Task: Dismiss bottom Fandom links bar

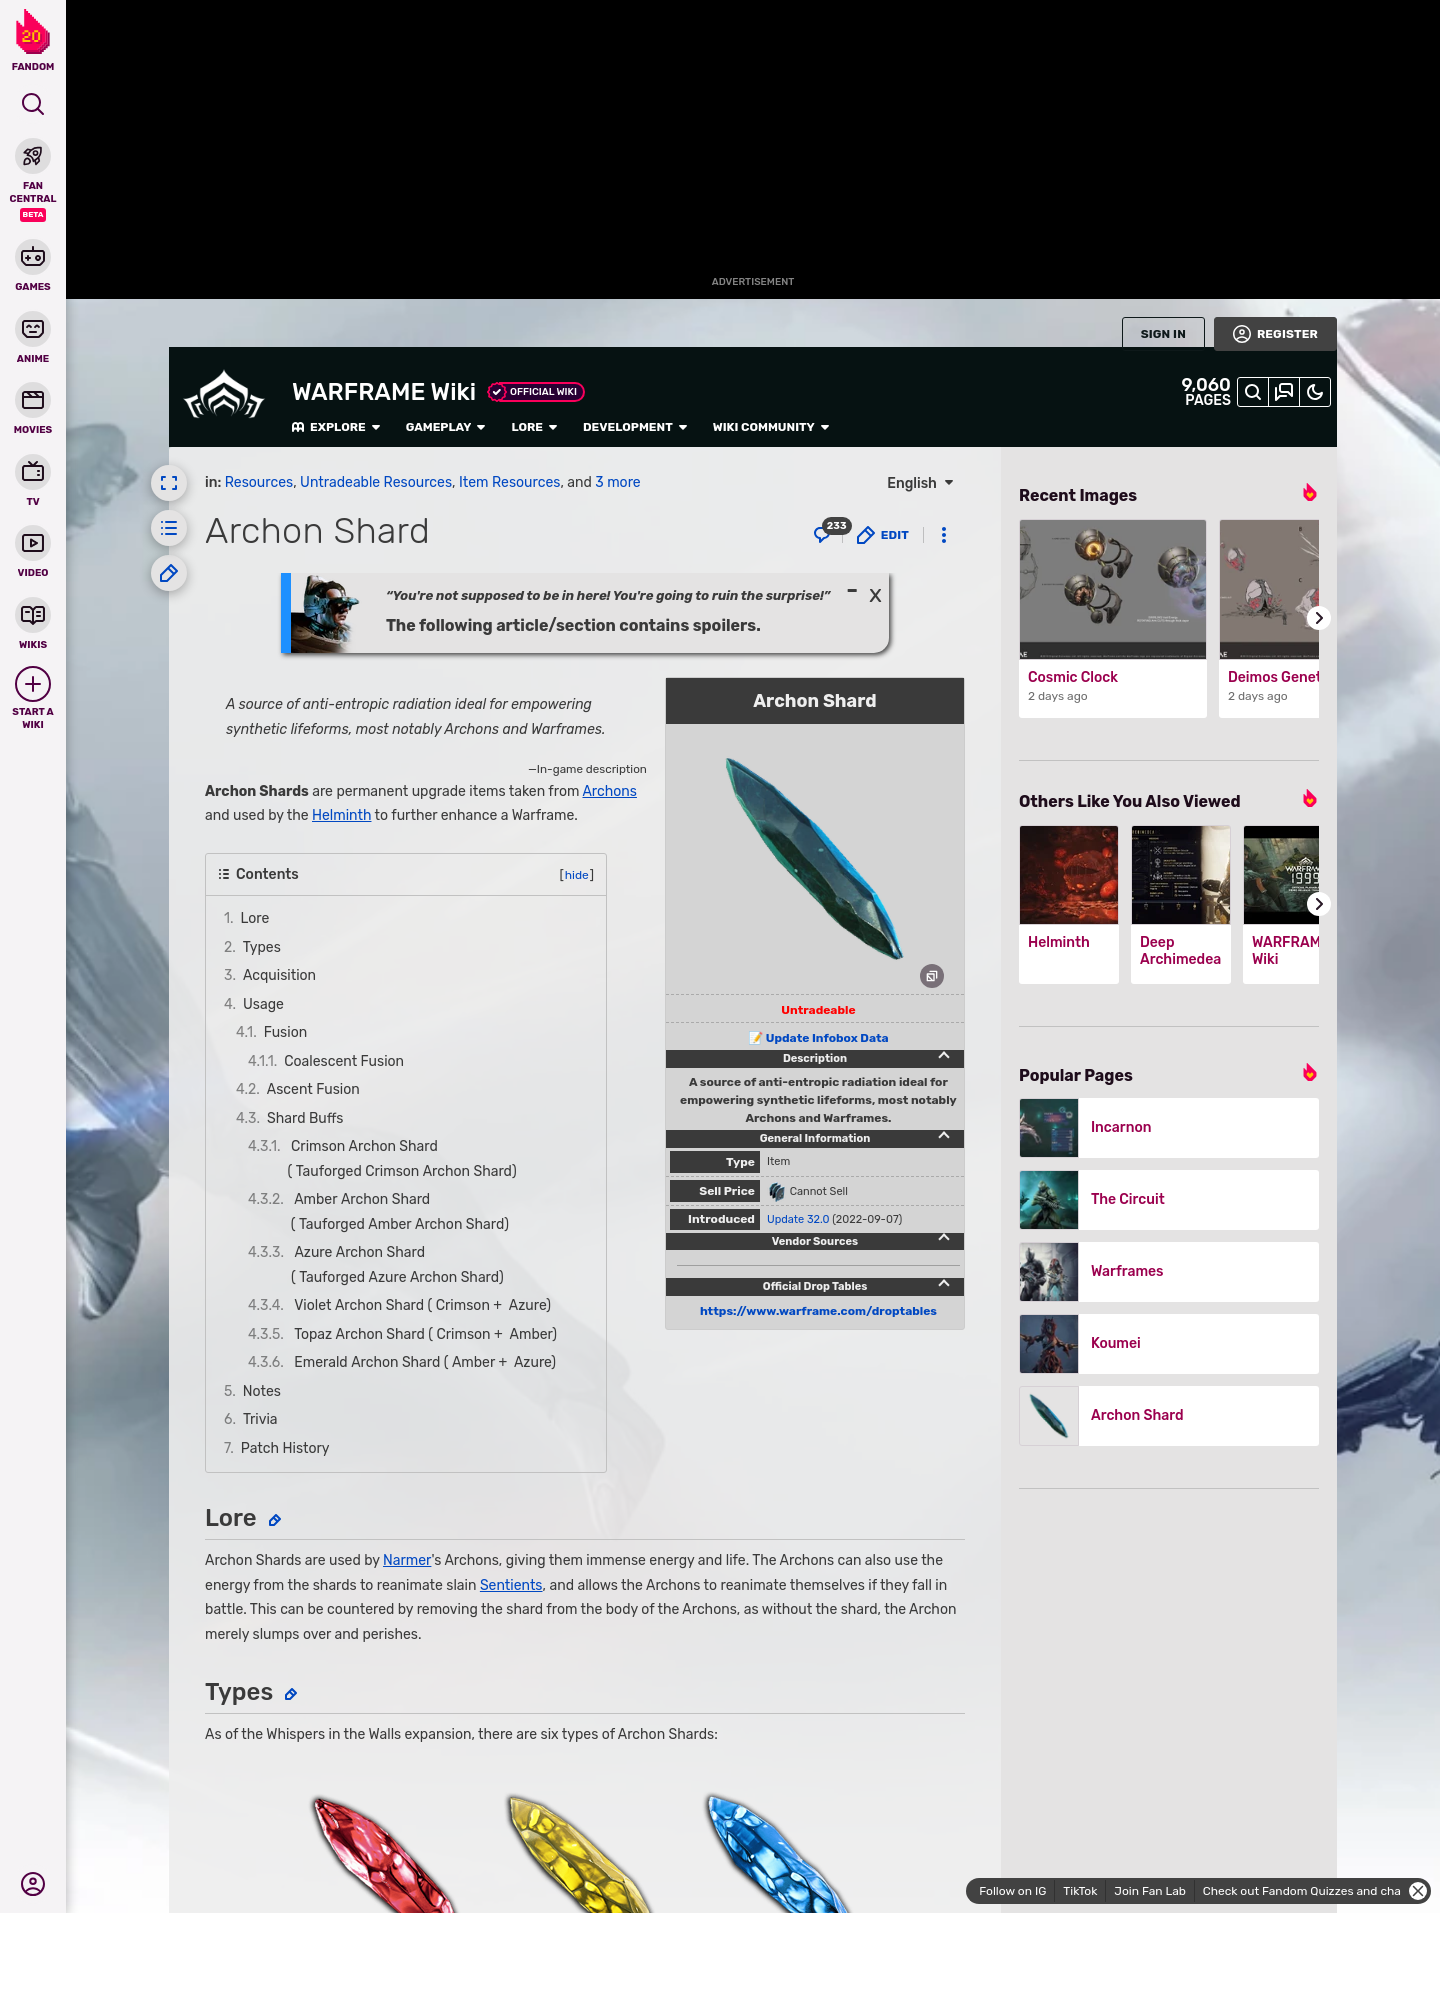Action: 1418,1891
